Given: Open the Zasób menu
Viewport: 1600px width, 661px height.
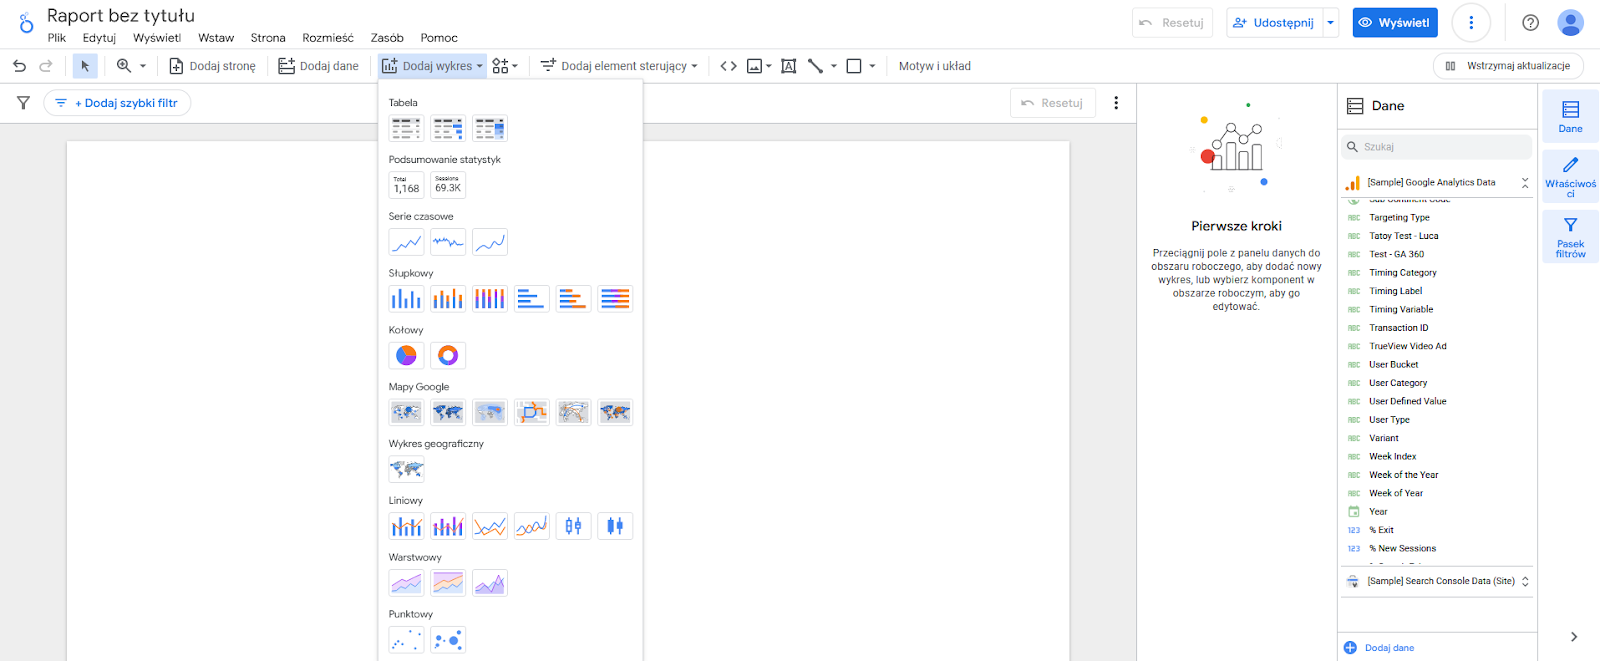Looking at the screenshot, I should [387, 38].
